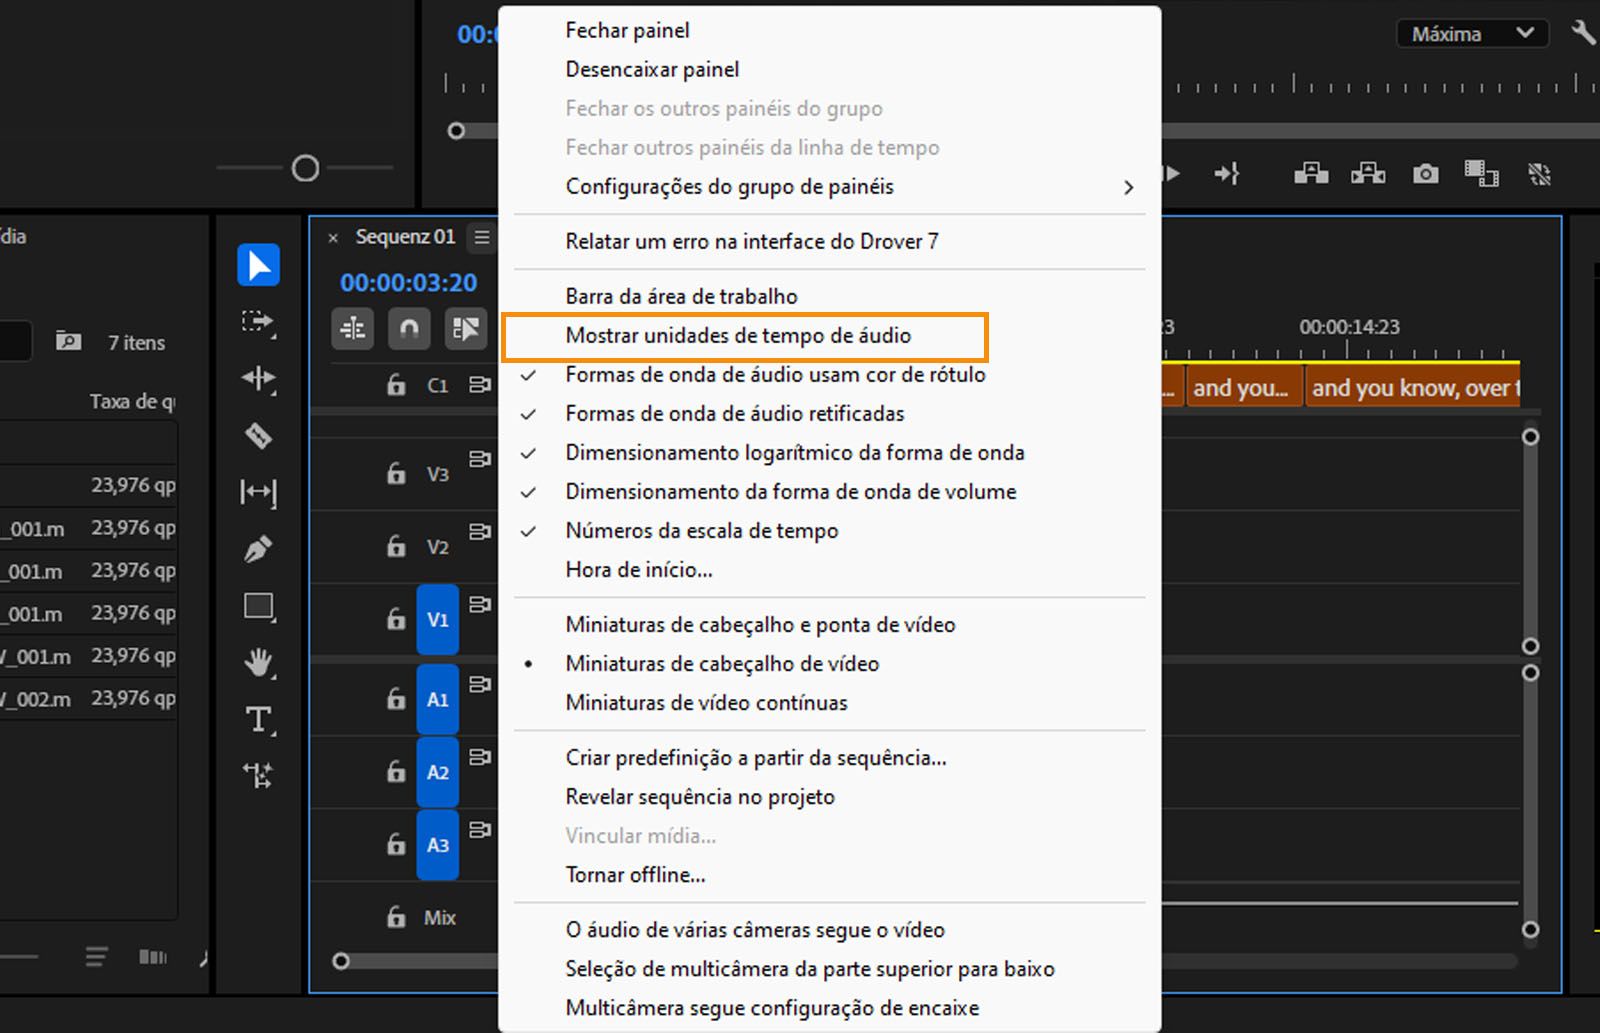The height and width of the screenshot is (1033, 1600).
Task: Open the 'Máxima' resolution dropdown
Action: (1470, 33)
